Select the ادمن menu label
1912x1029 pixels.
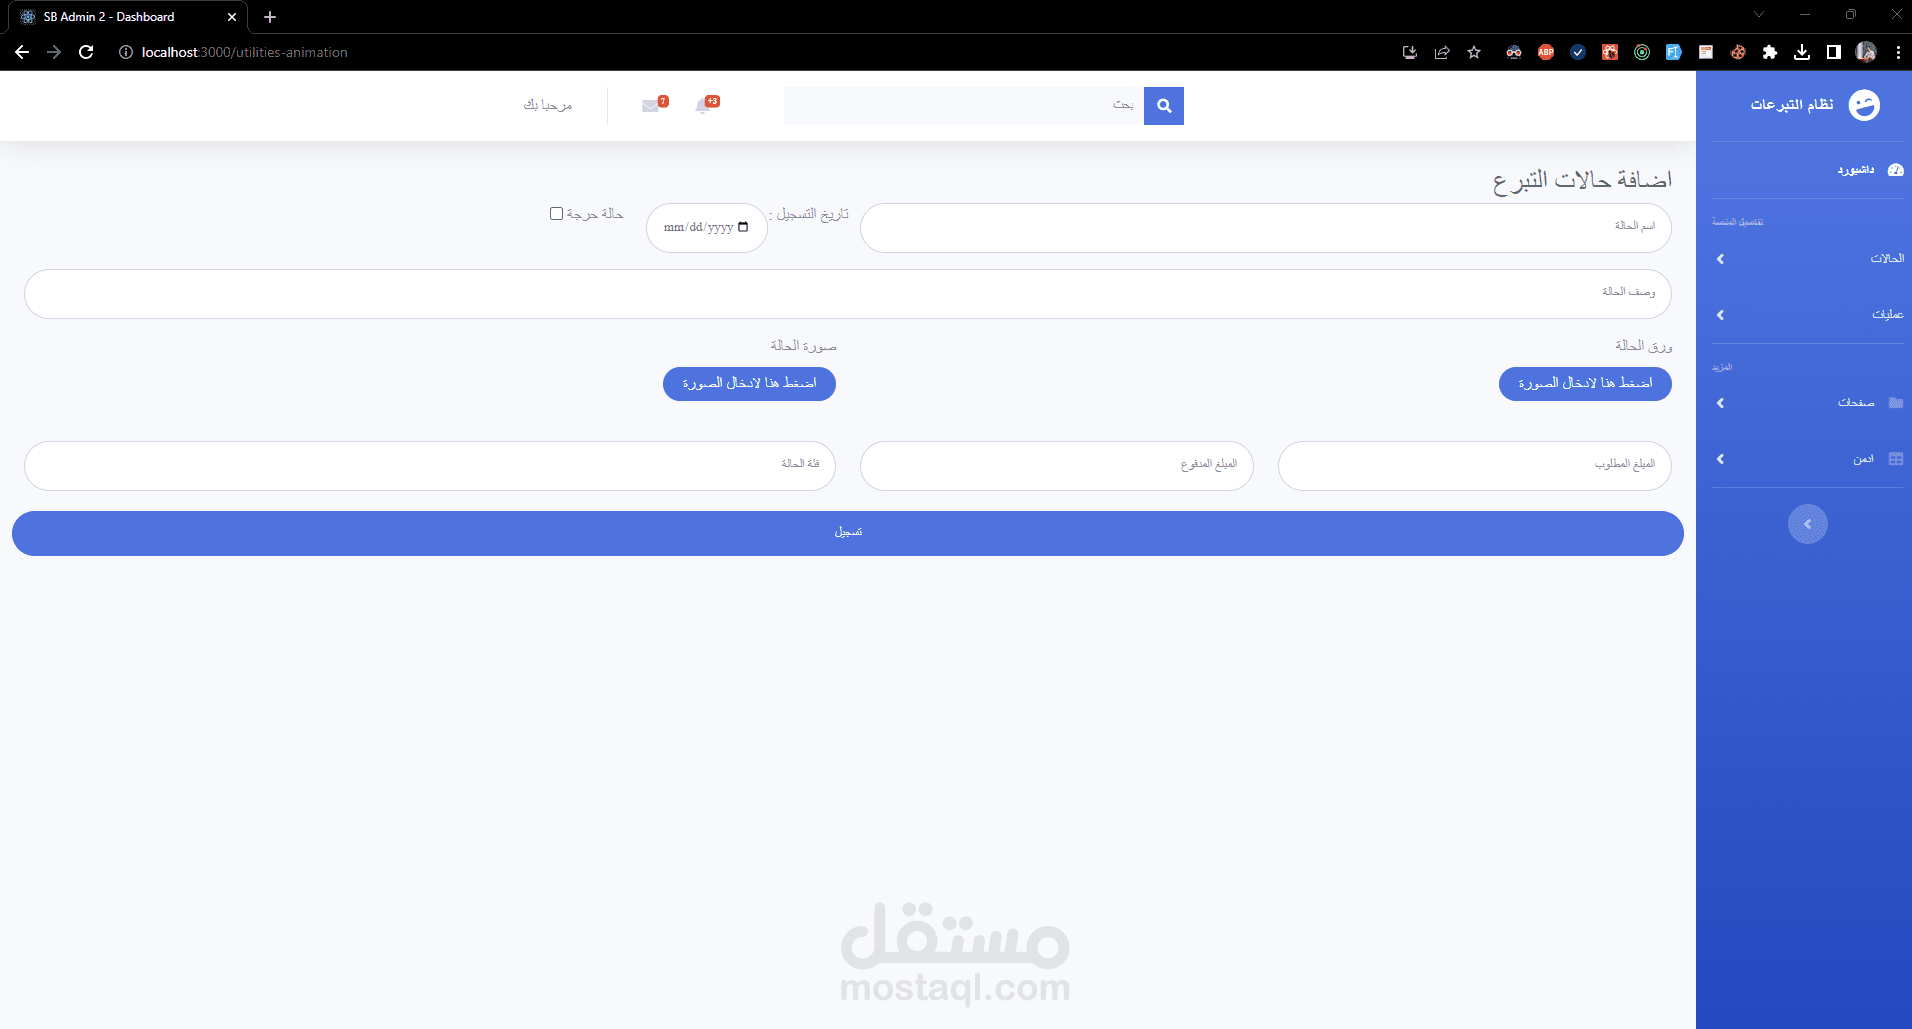click(1863, 459)
